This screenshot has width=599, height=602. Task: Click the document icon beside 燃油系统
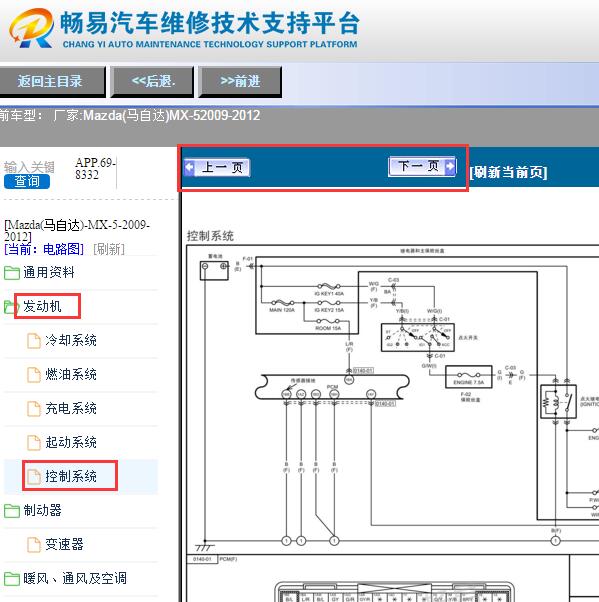coord(34,375)
